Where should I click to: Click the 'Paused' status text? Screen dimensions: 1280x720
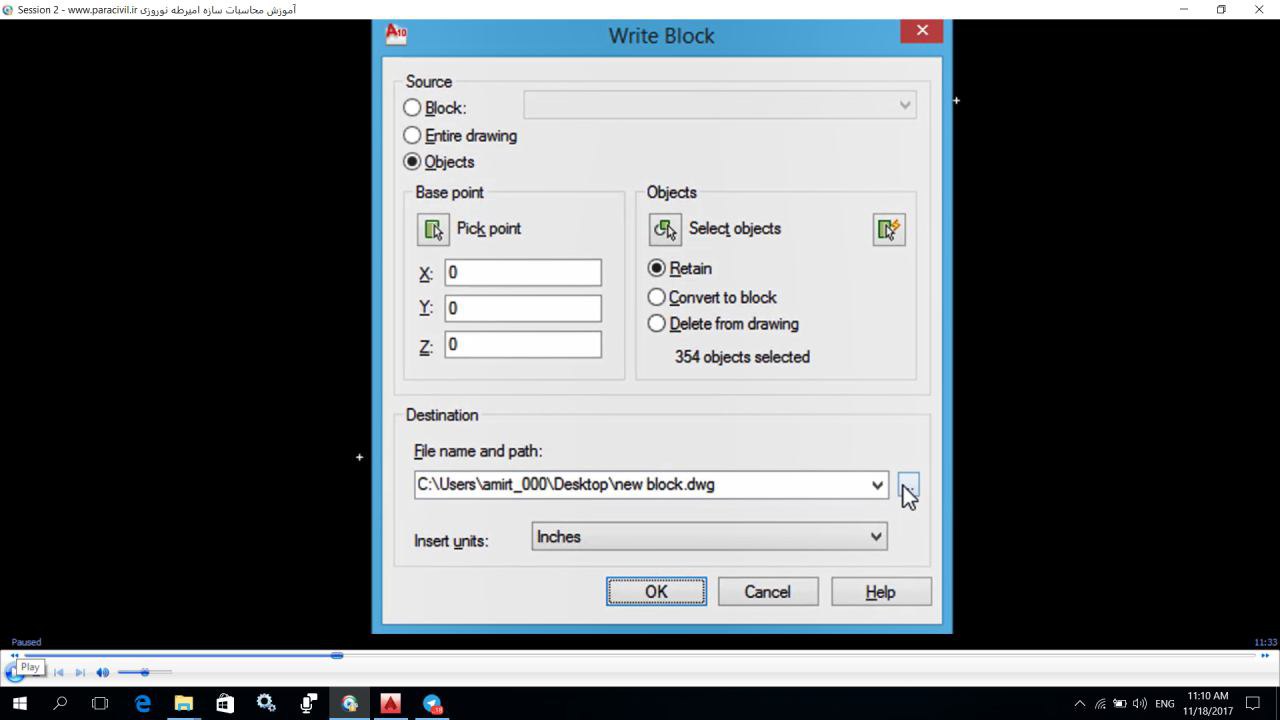click(26, 642)
